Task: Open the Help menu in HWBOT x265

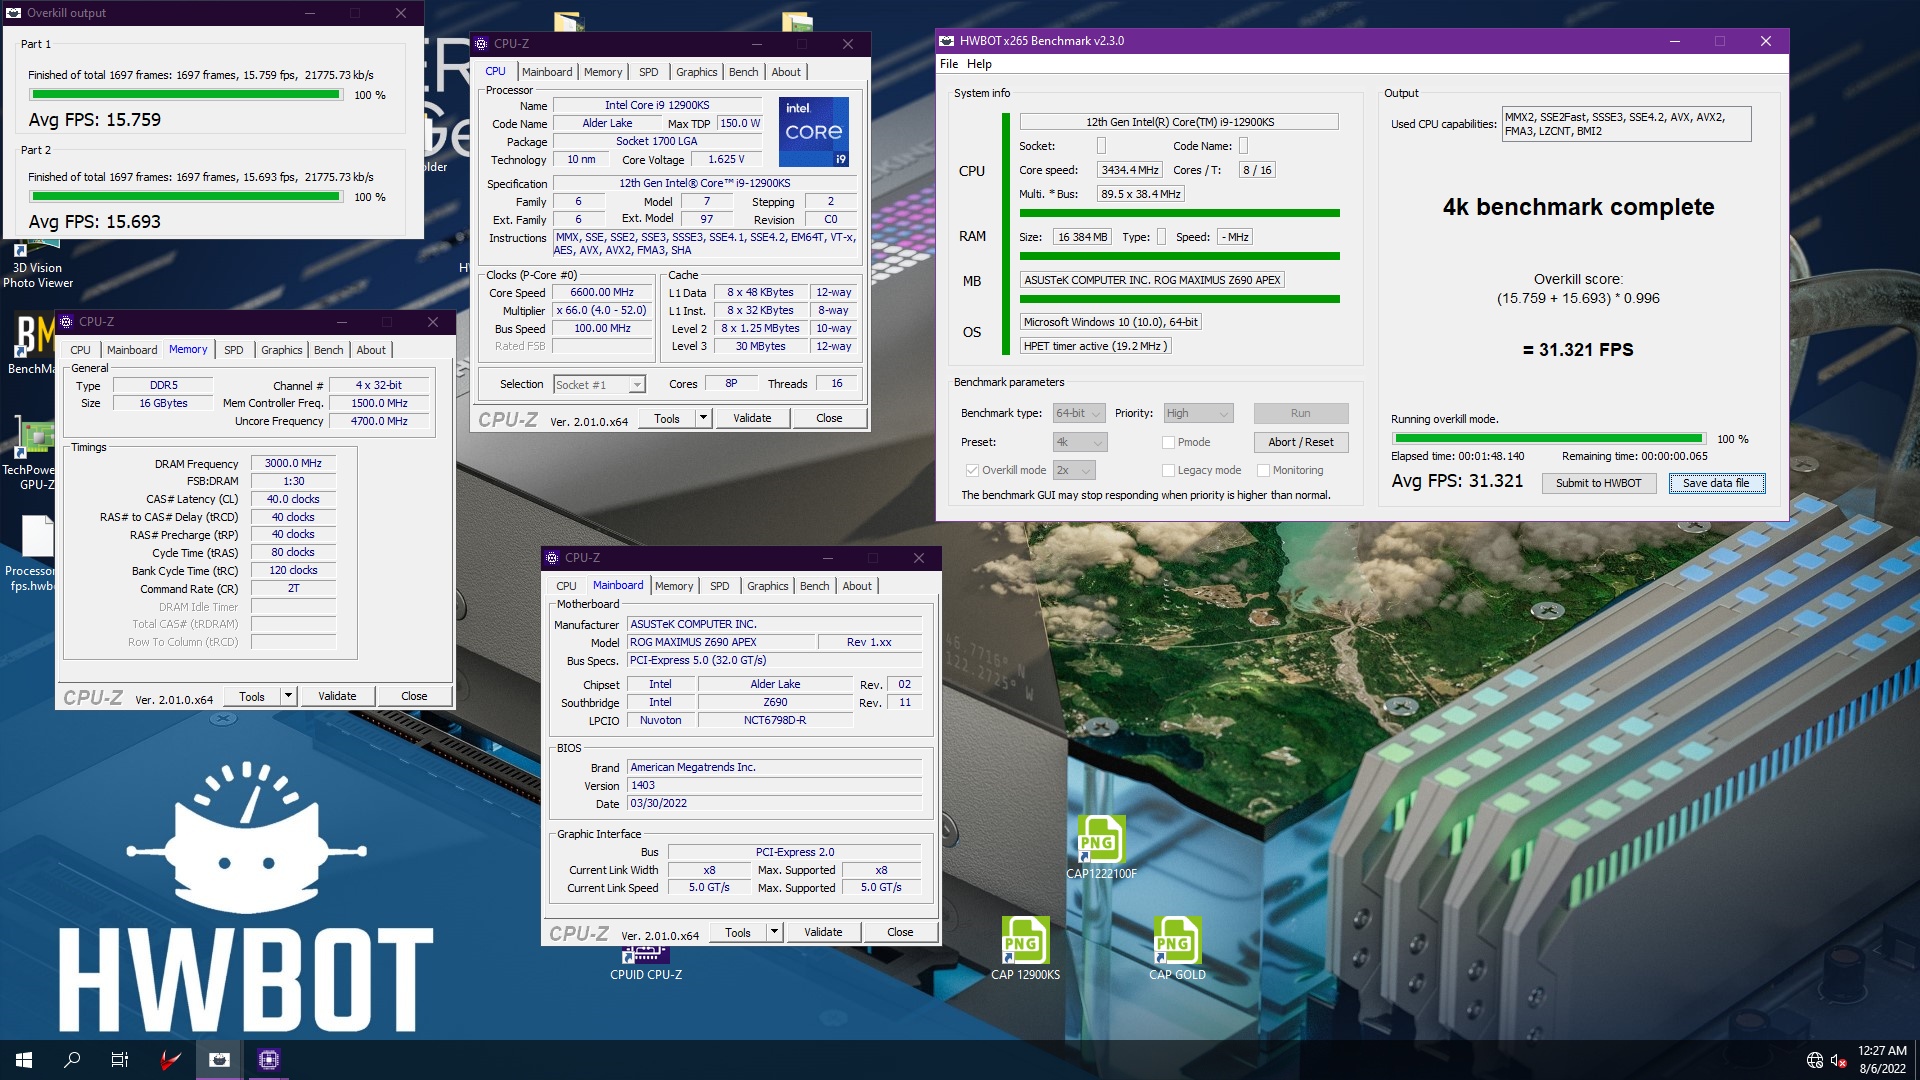Action: 979,64
